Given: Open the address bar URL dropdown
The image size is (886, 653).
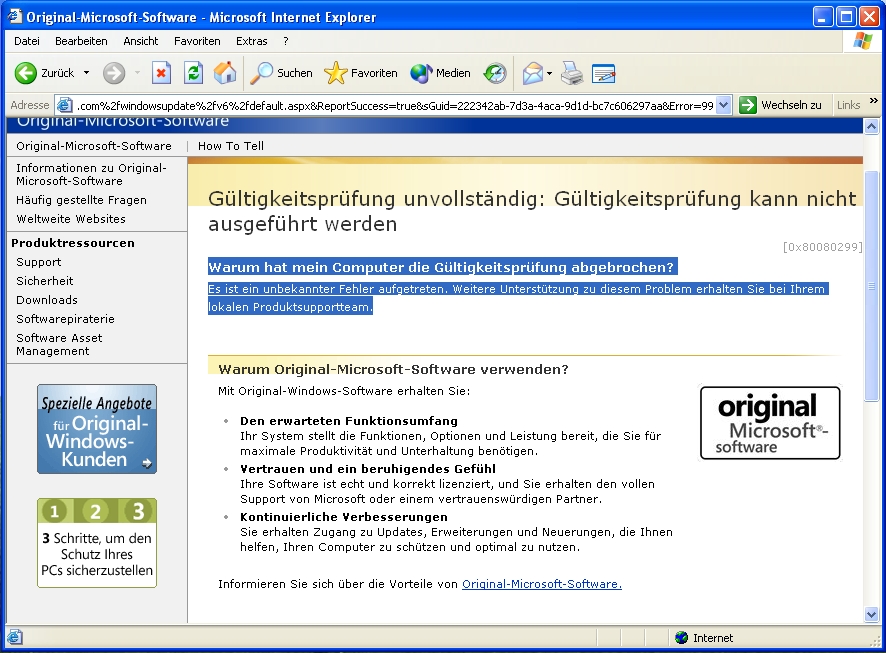Looking at the screenshot, I should click(x=723, y=105).
